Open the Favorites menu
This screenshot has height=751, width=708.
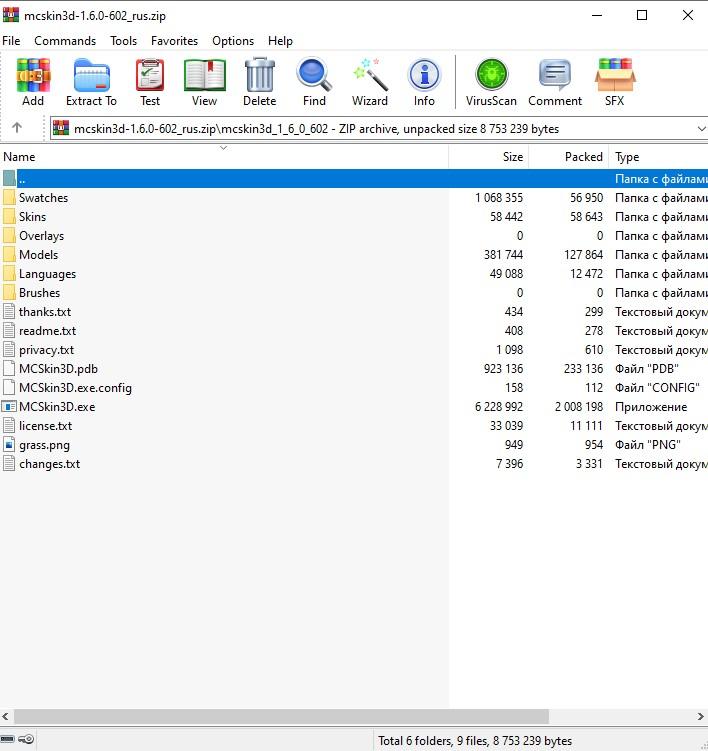[174, 41]
